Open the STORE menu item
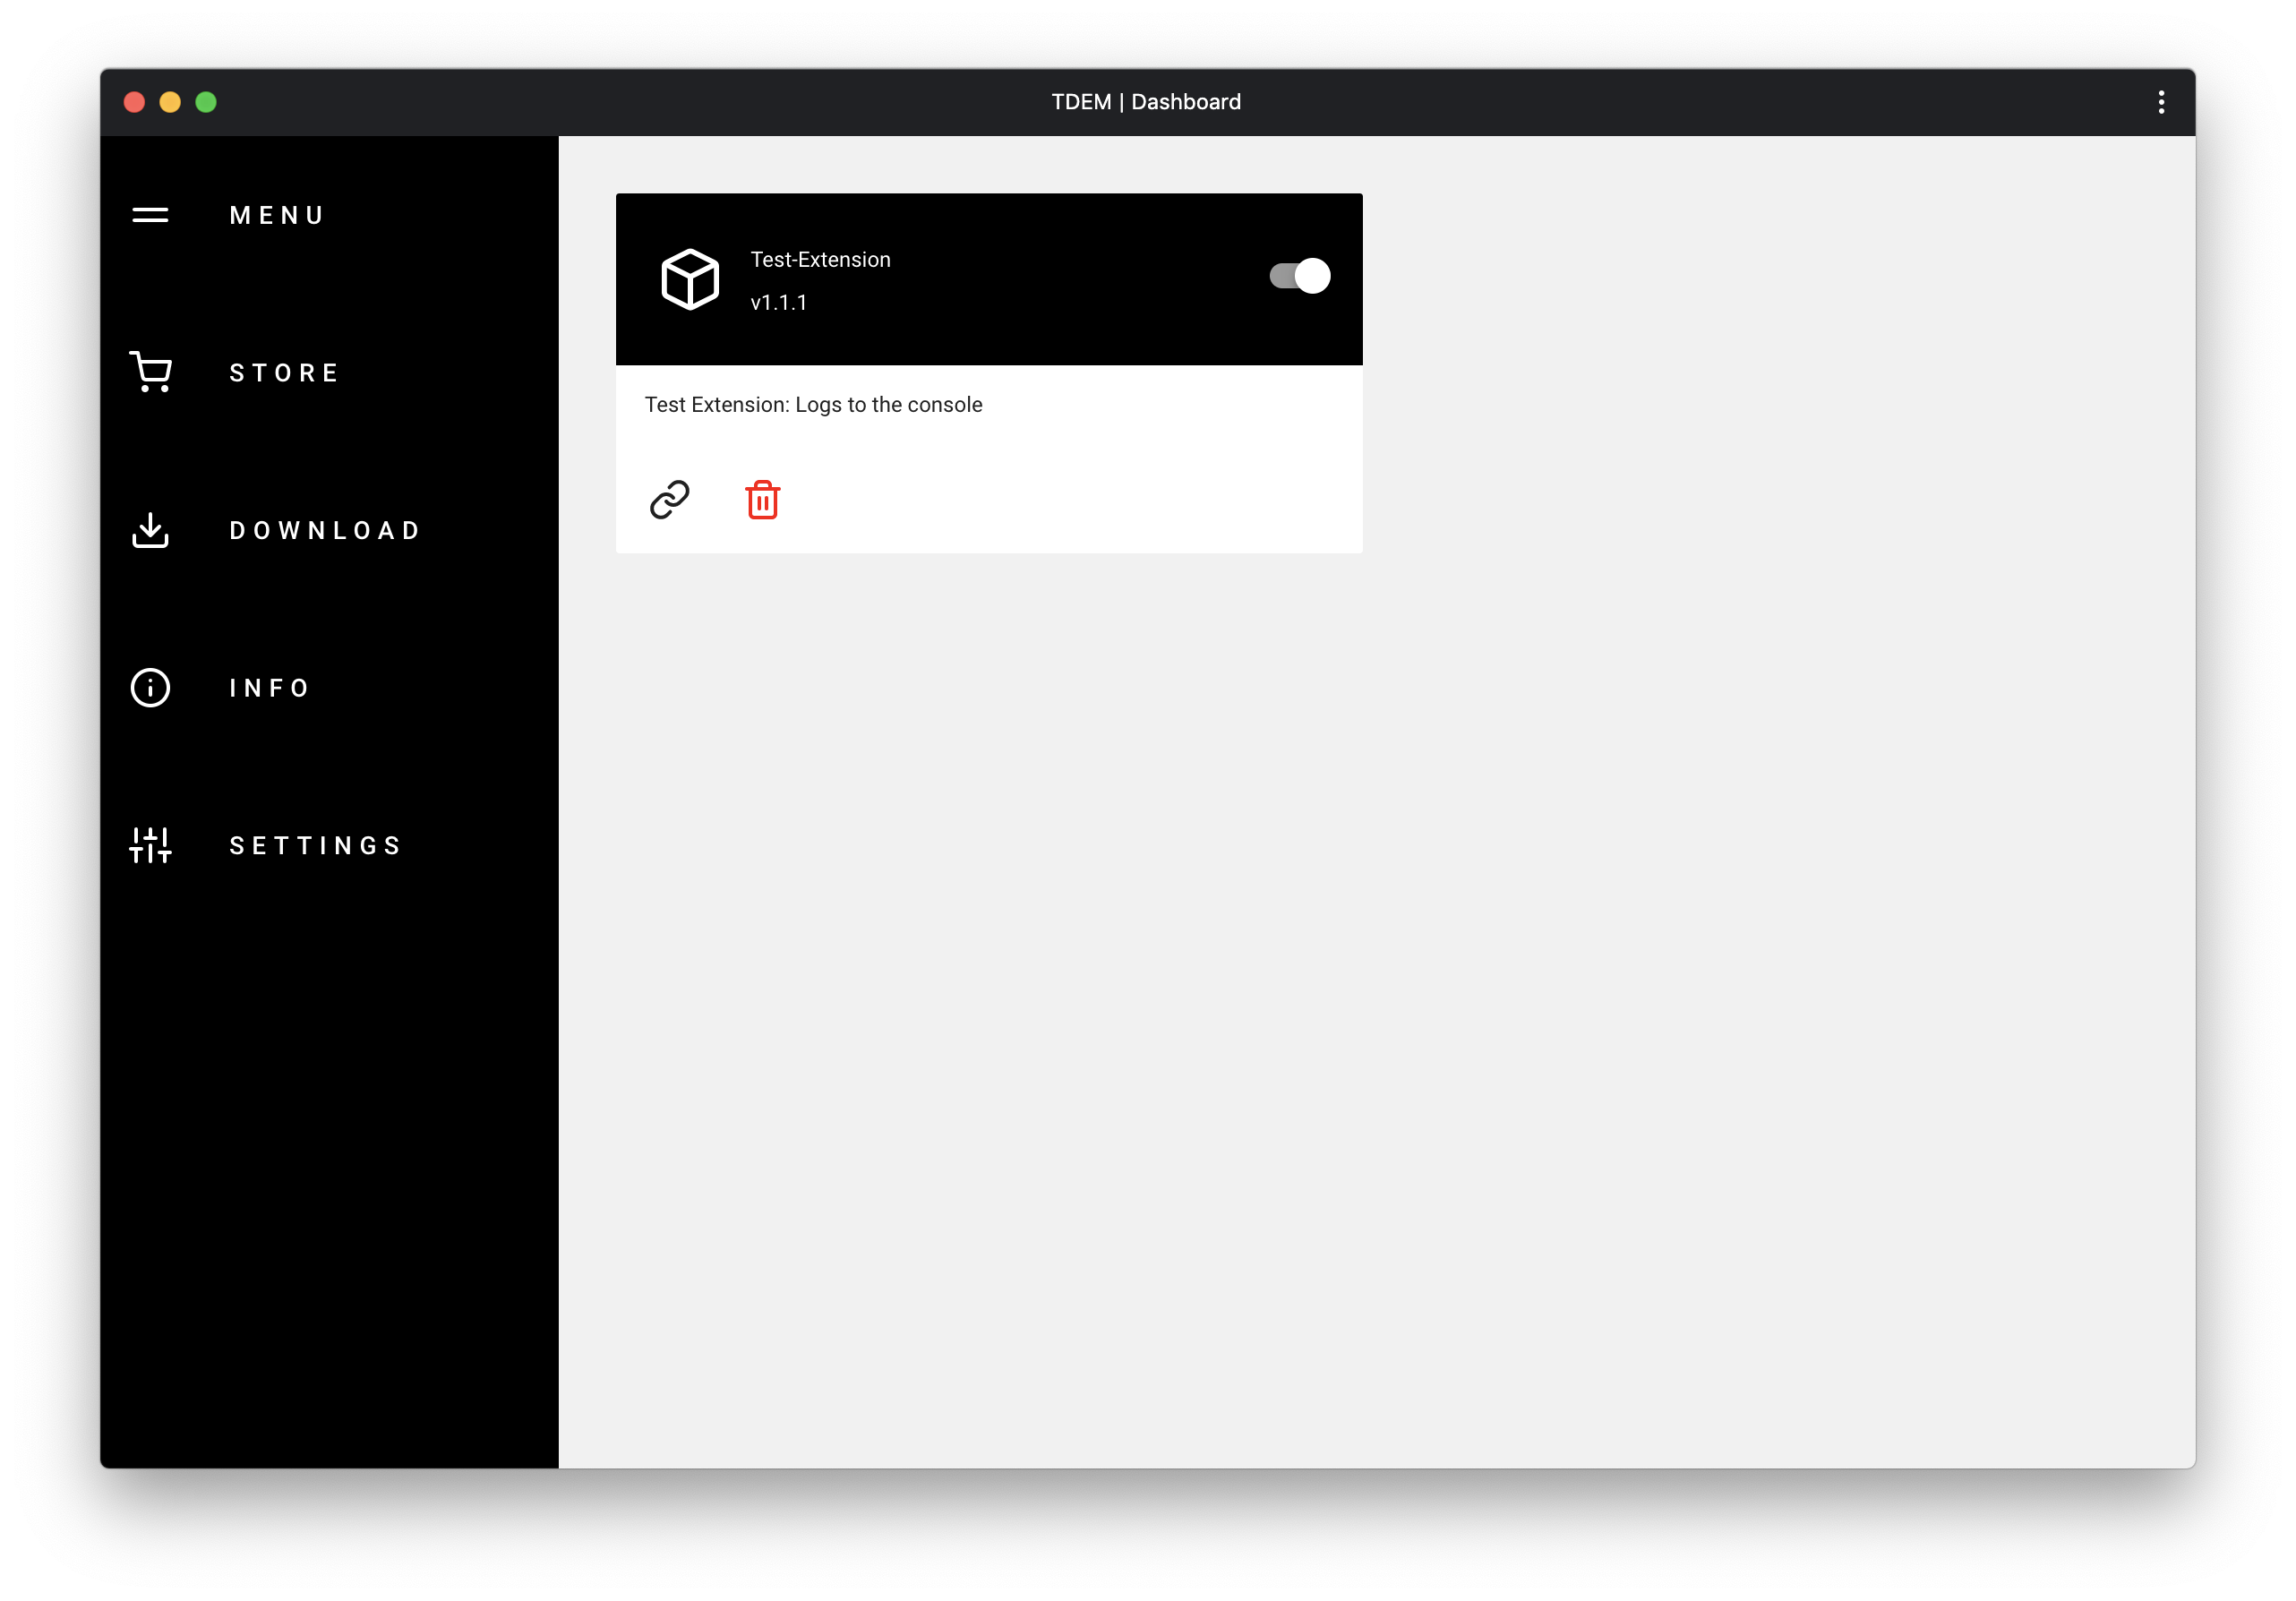Screen dimensions: 2296x1601 pyautogui.click(x=285, y=373)
